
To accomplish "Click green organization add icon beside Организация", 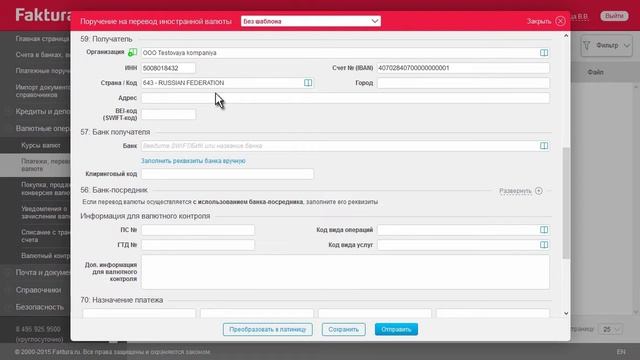I will click(x=132, y=52).
